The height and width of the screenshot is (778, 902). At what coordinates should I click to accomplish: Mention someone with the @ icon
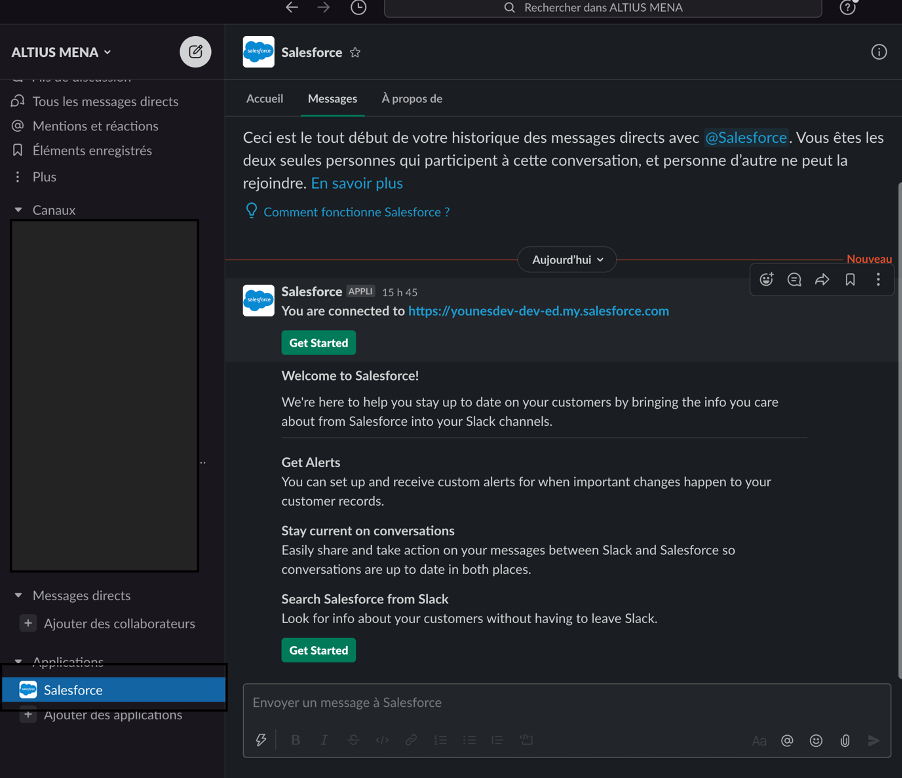pyautogui.click(x=787, y=741)
